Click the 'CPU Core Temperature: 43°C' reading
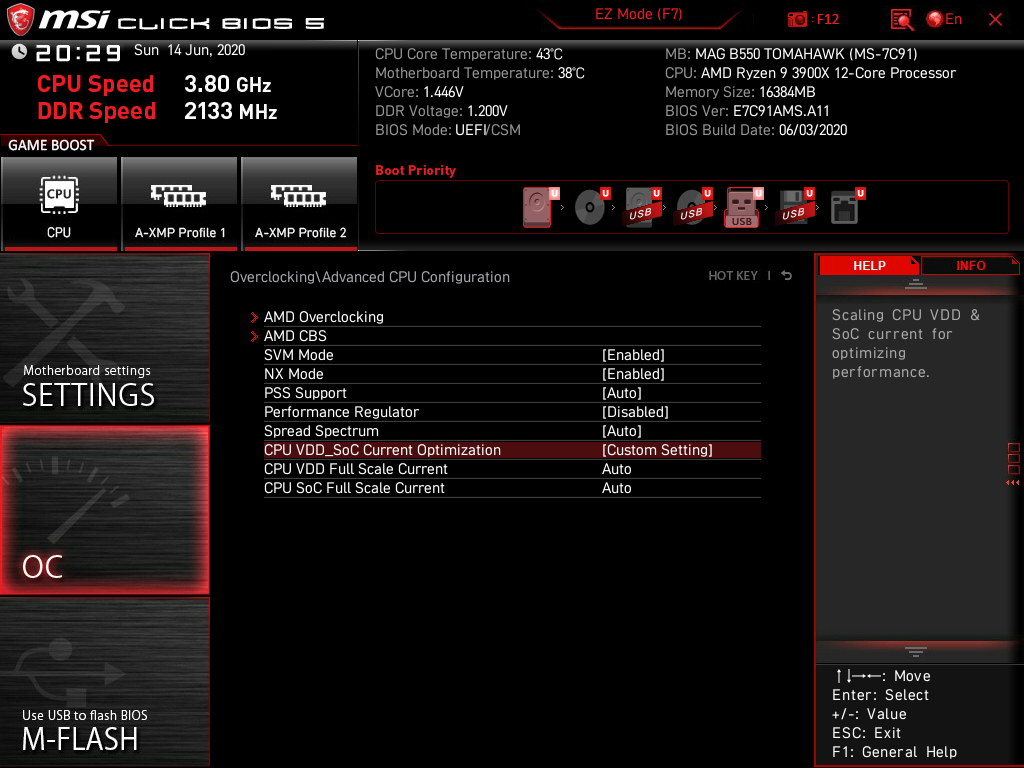1024x768 pixels. tap(469, 54)
